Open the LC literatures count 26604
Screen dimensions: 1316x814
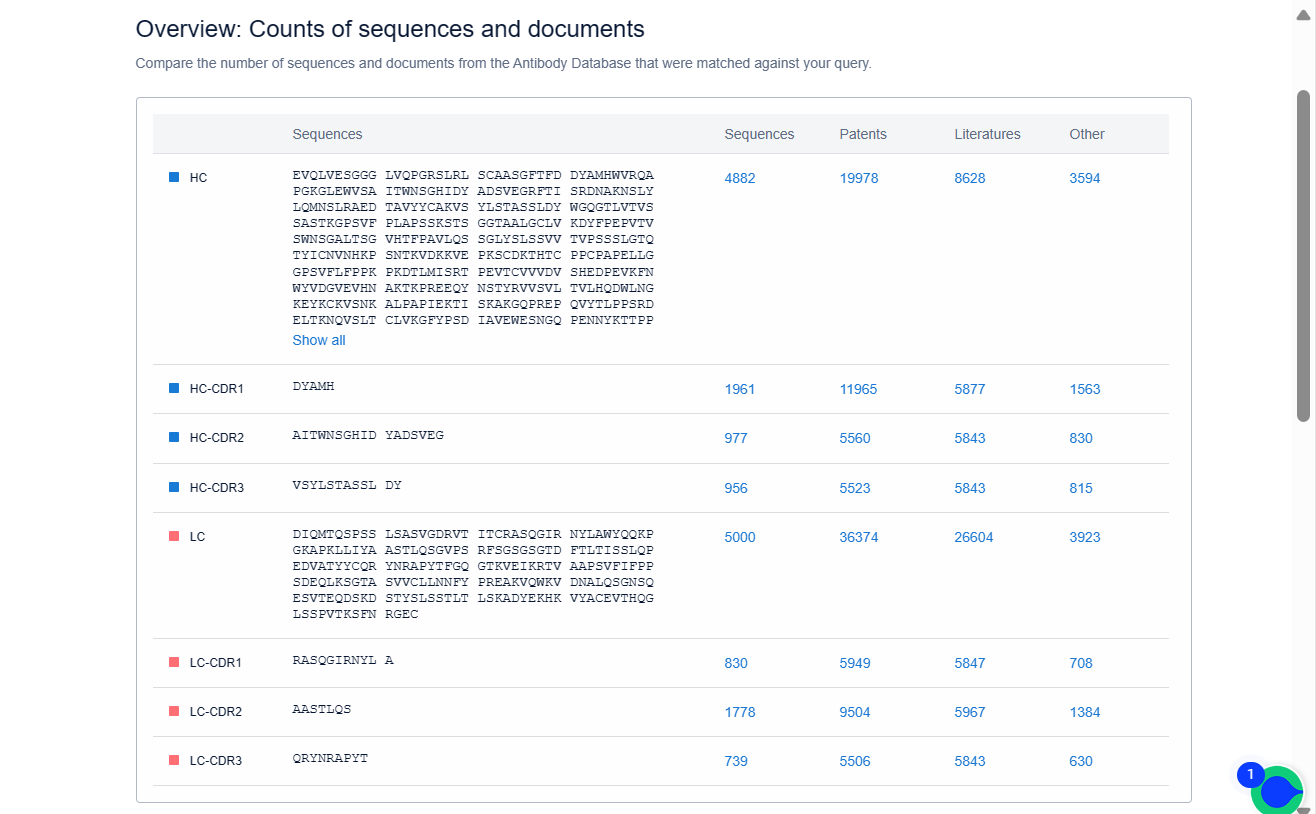(x=973, y=537)
